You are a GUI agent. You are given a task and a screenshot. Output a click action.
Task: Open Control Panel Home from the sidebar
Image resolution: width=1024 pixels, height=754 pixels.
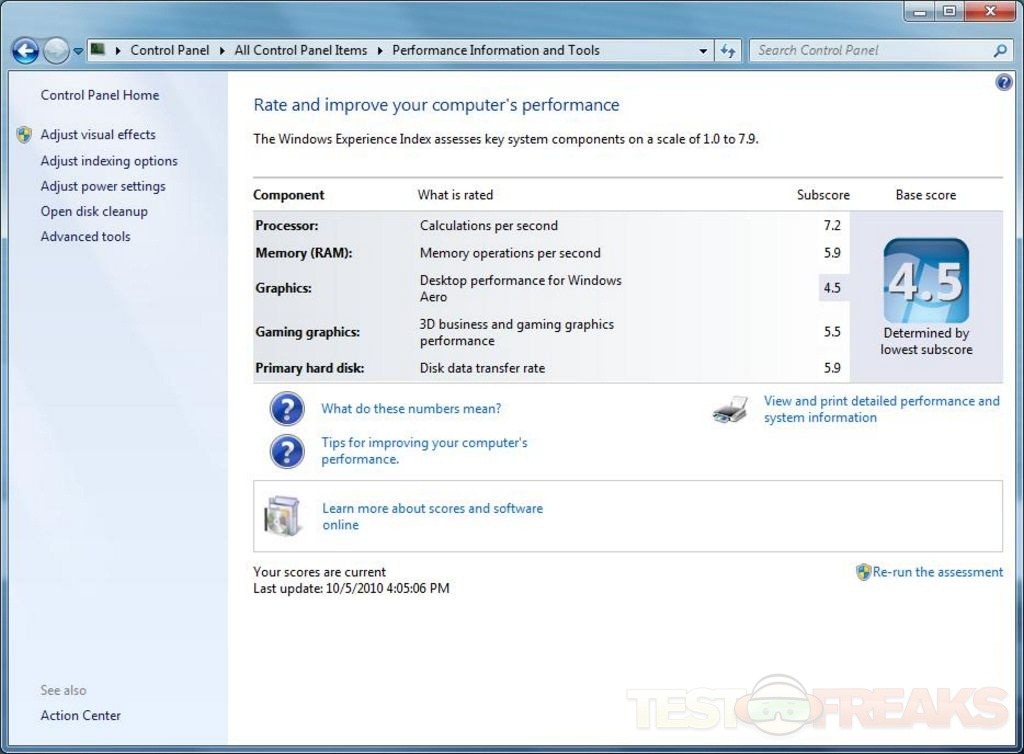[x=99, y=95]
